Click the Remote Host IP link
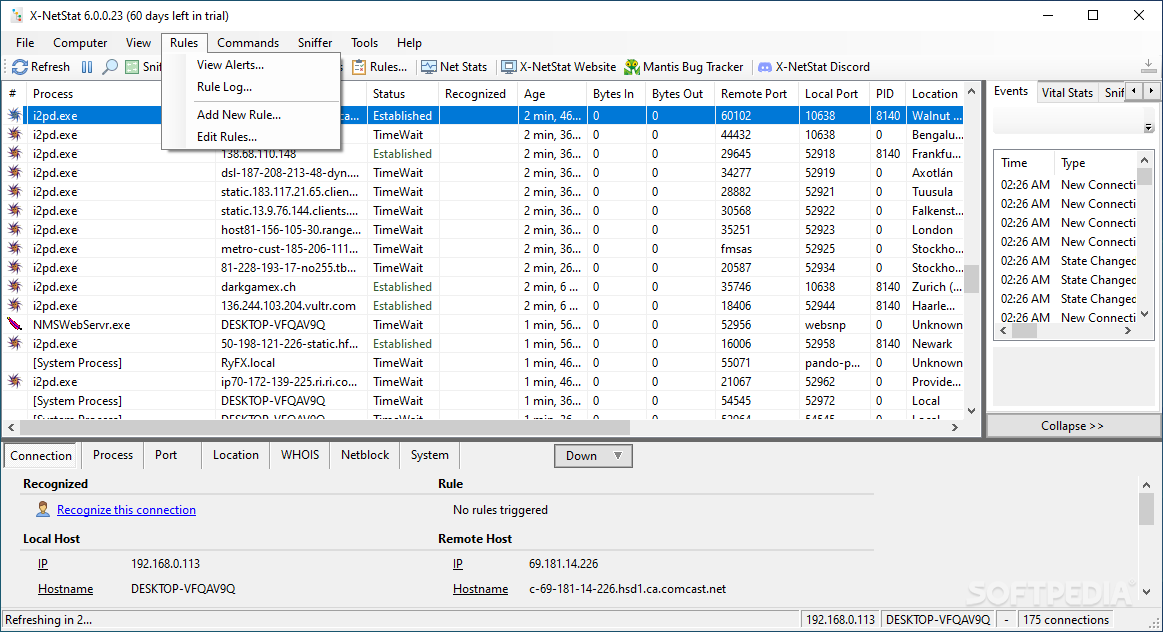 [458, 564]
